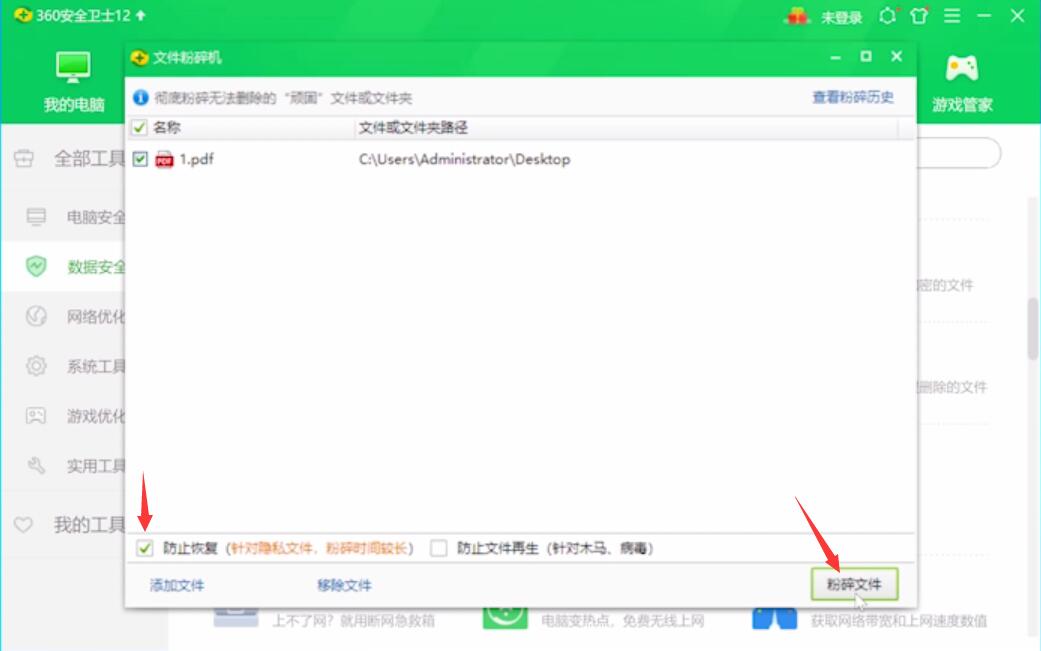
Task: Click 我的电脑 label in top navigation
Action: (x=74, y=105)
